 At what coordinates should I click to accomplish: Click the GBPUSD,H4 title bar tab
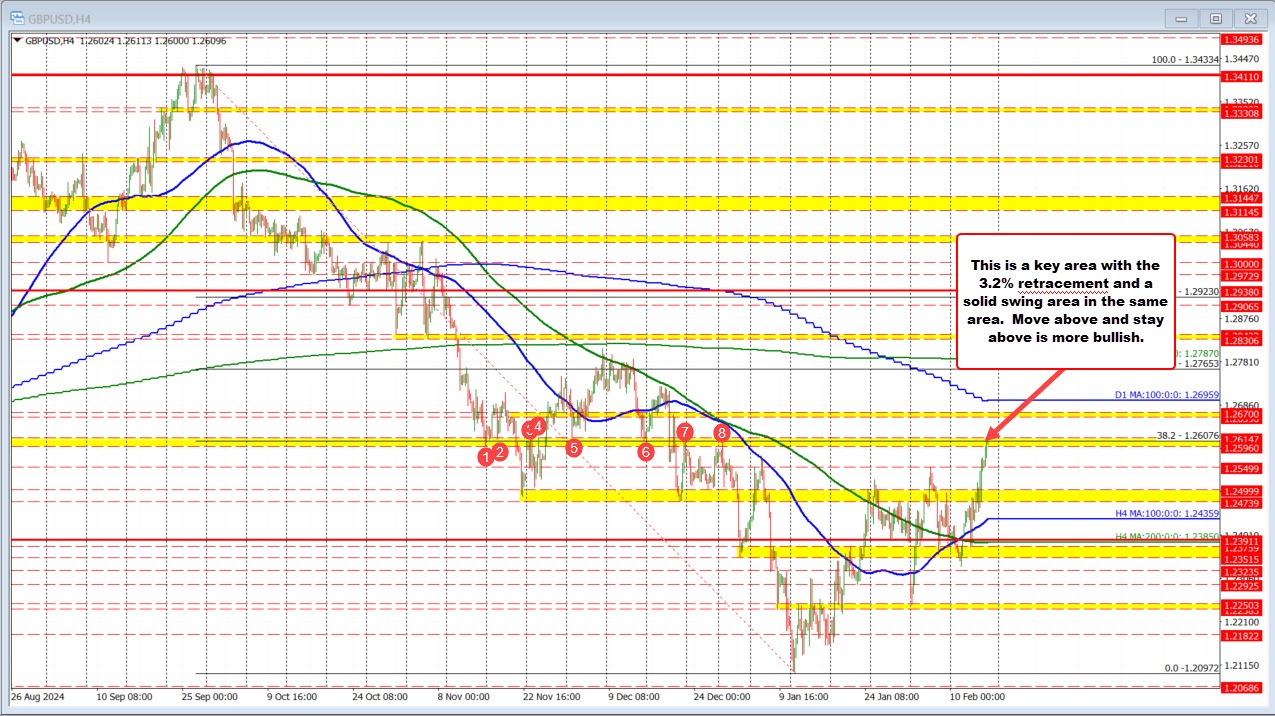[x=60, y=18]
